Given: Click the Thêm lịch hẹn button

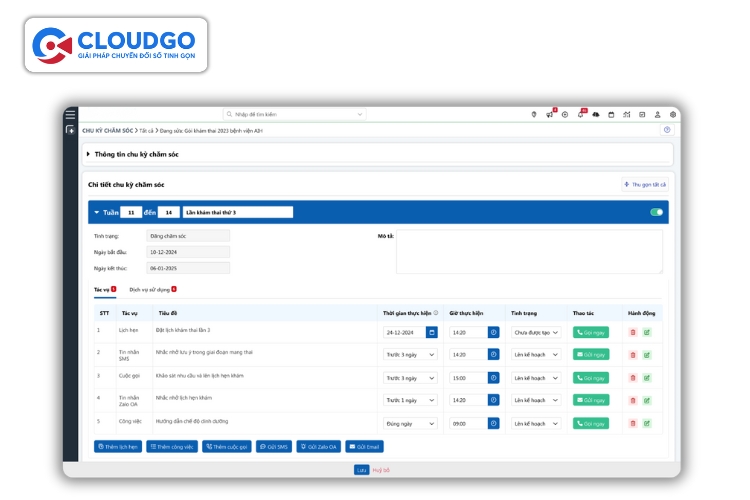Looking at the screenshot, I should tap(118, 446).
